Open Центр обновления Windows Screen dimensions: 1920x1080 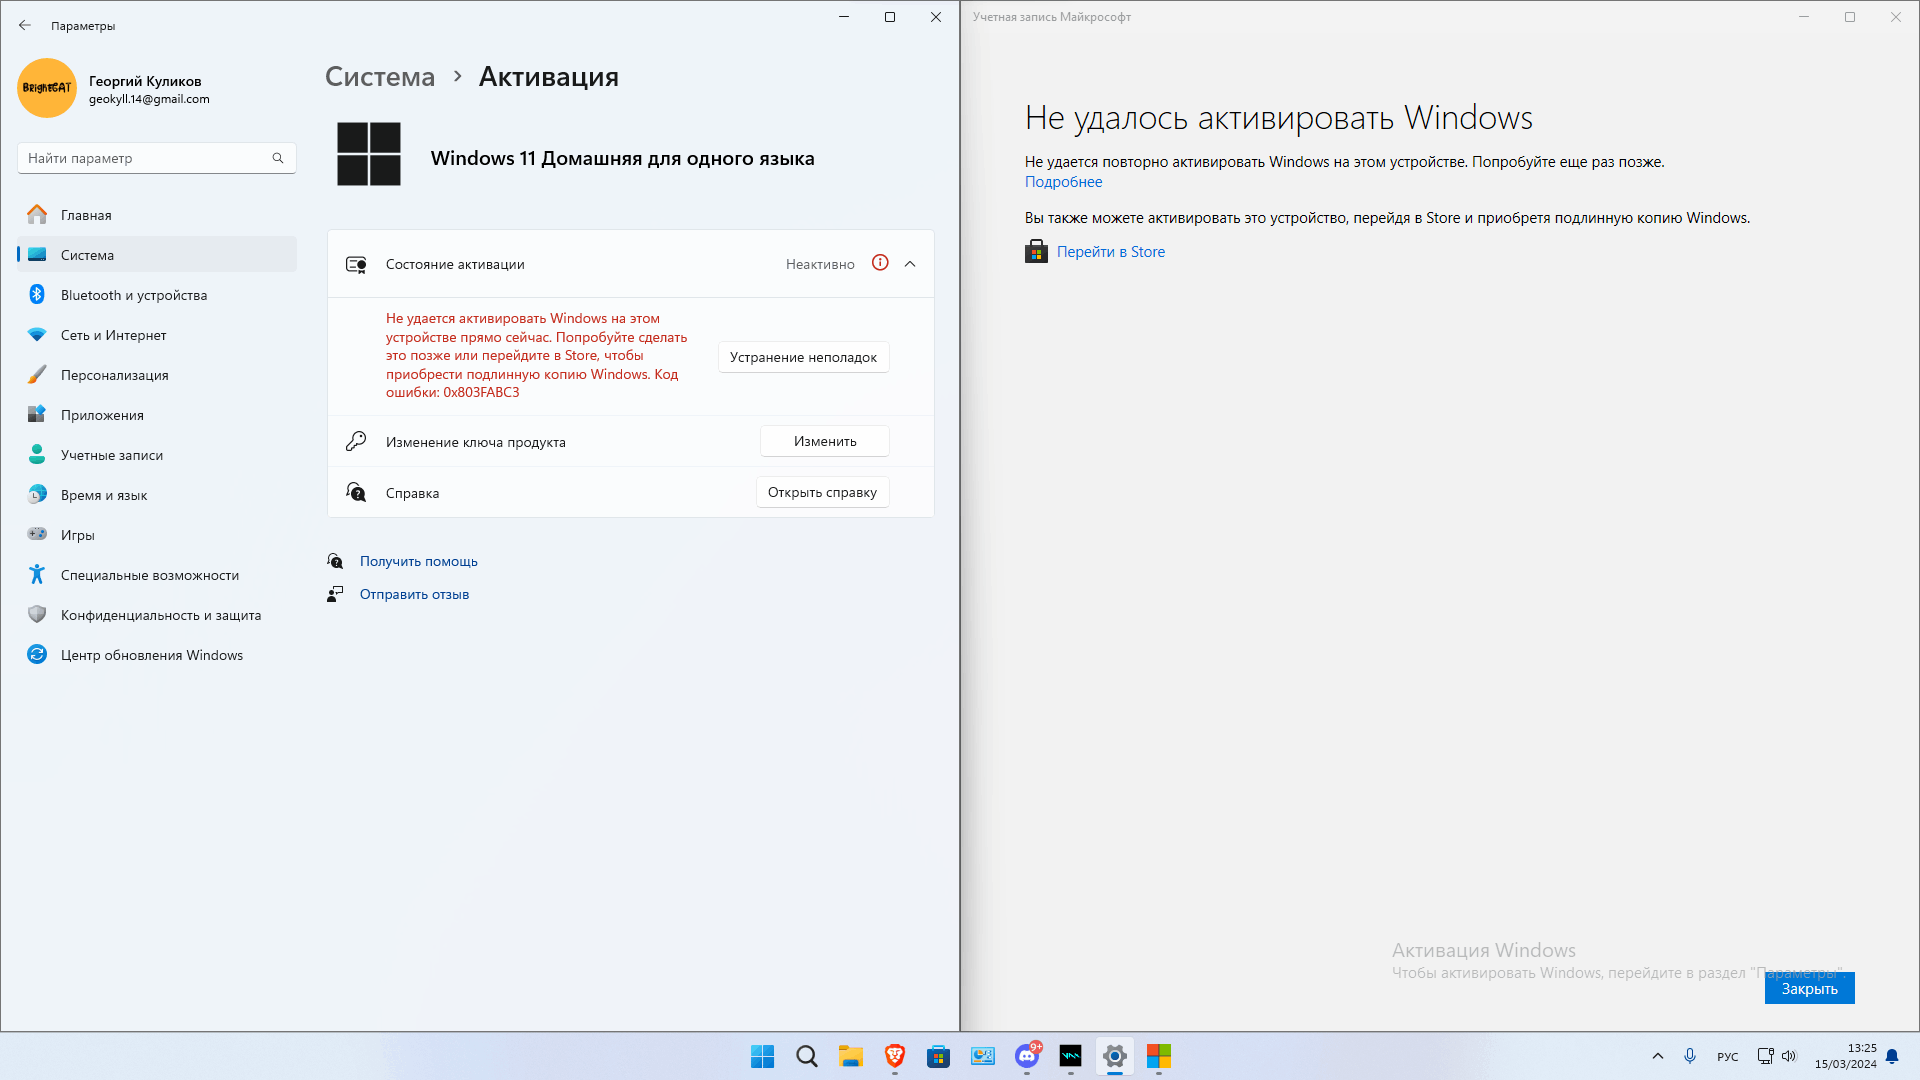tap(157, 654)
